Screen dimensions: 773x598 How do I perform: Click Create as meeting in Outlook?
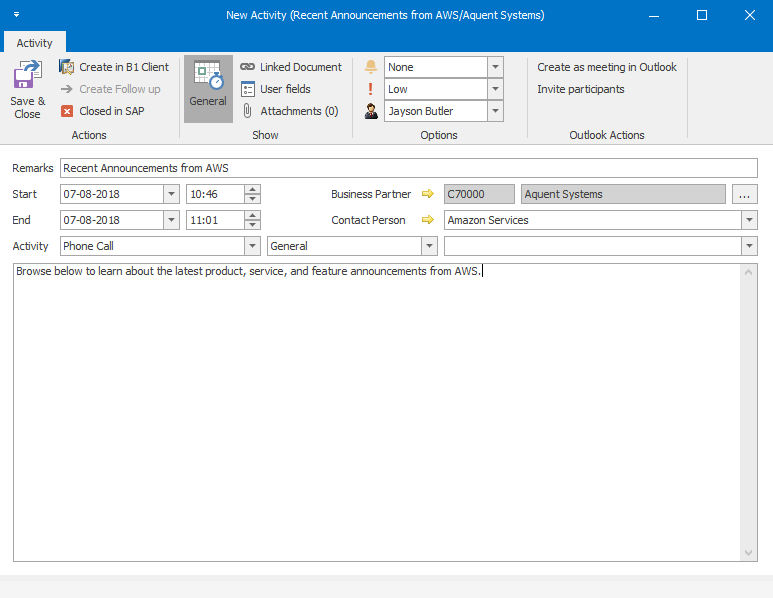[x=607, y=67]
